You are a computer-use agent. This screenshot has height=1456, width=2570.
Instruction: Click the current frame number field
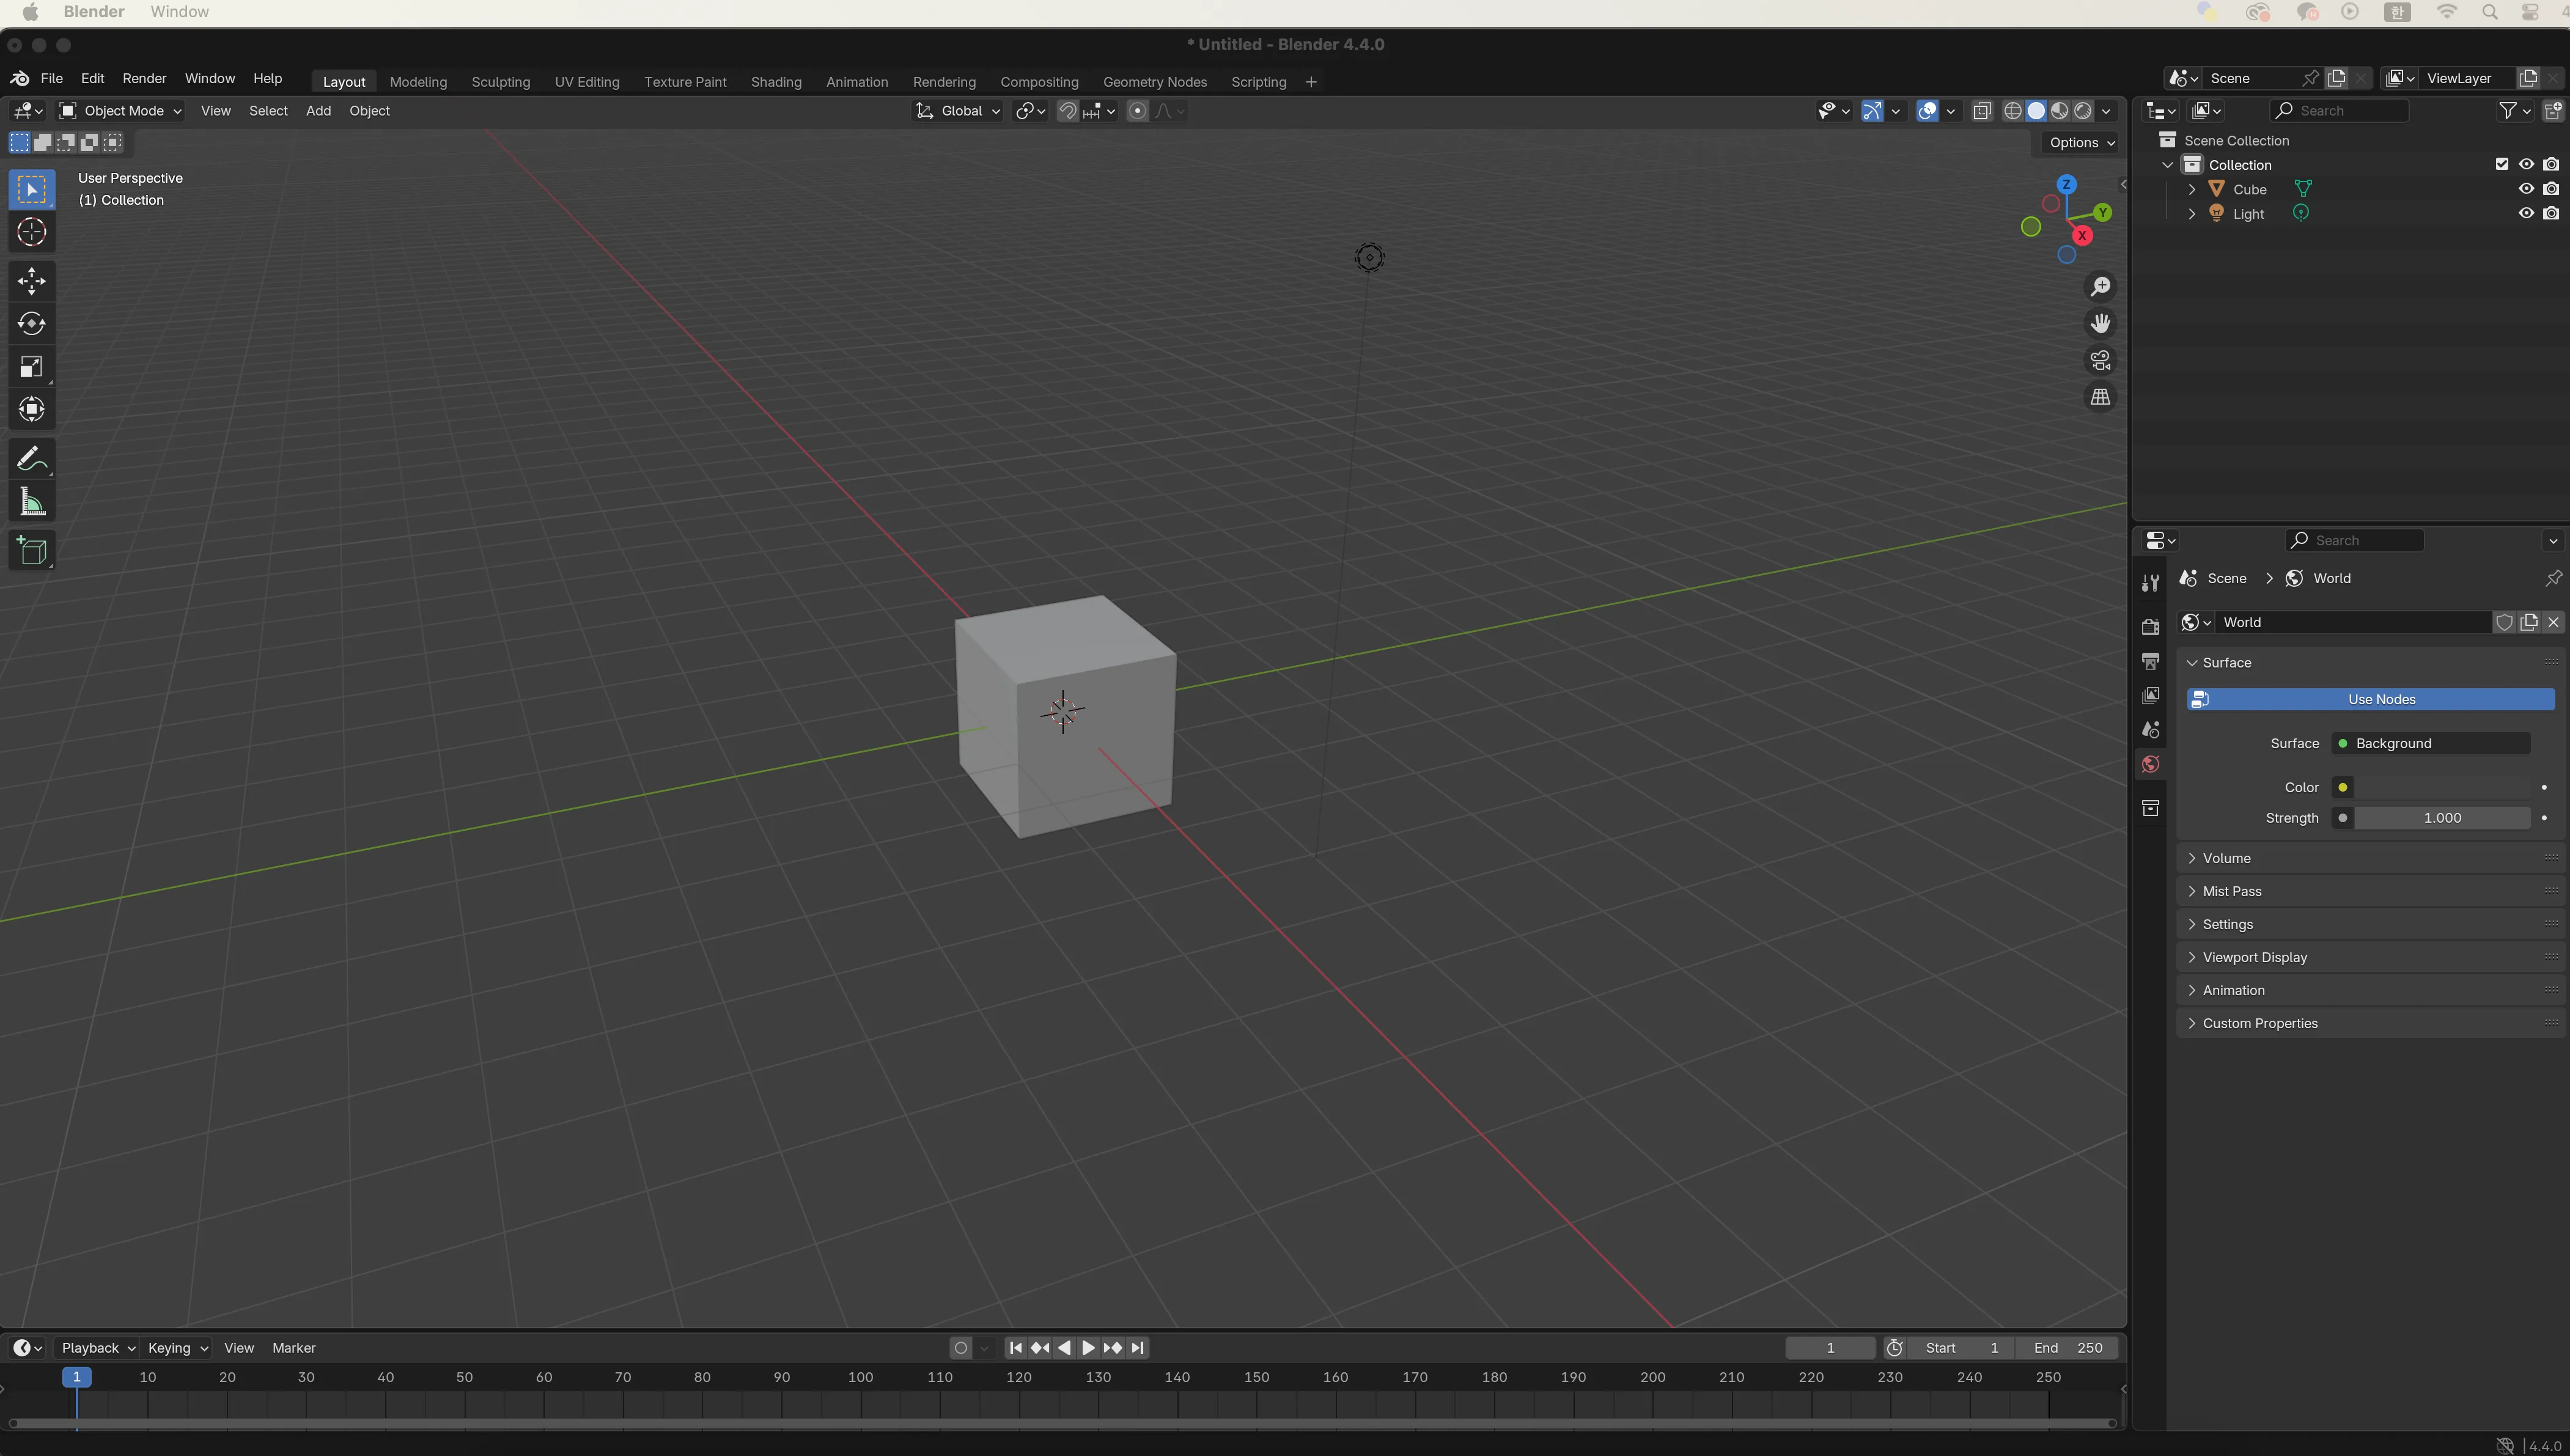point(1830,1348)
